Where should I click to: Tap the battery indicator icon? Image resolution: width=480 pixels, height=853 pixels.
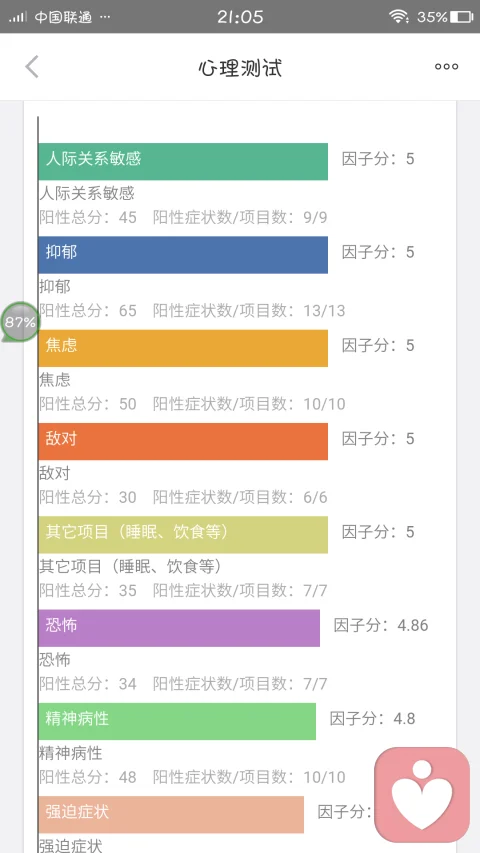point(461,17)
